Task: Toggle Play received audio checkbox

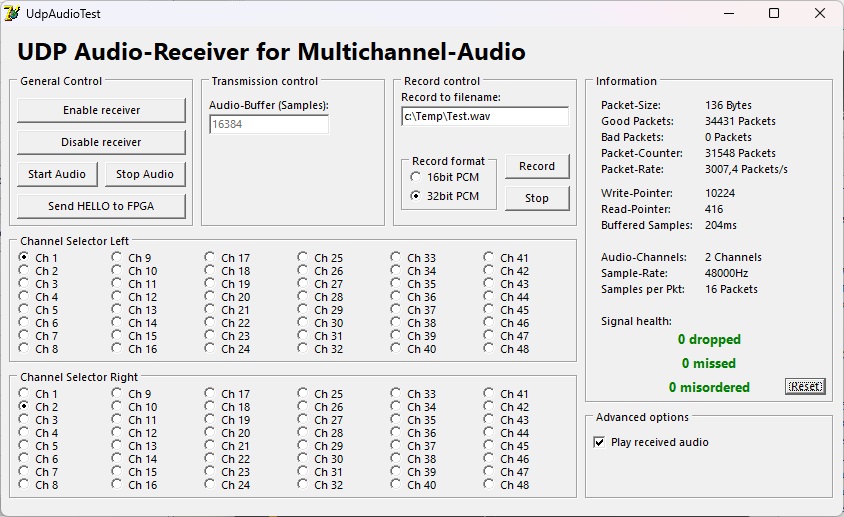Action: [x=600, y=442]
